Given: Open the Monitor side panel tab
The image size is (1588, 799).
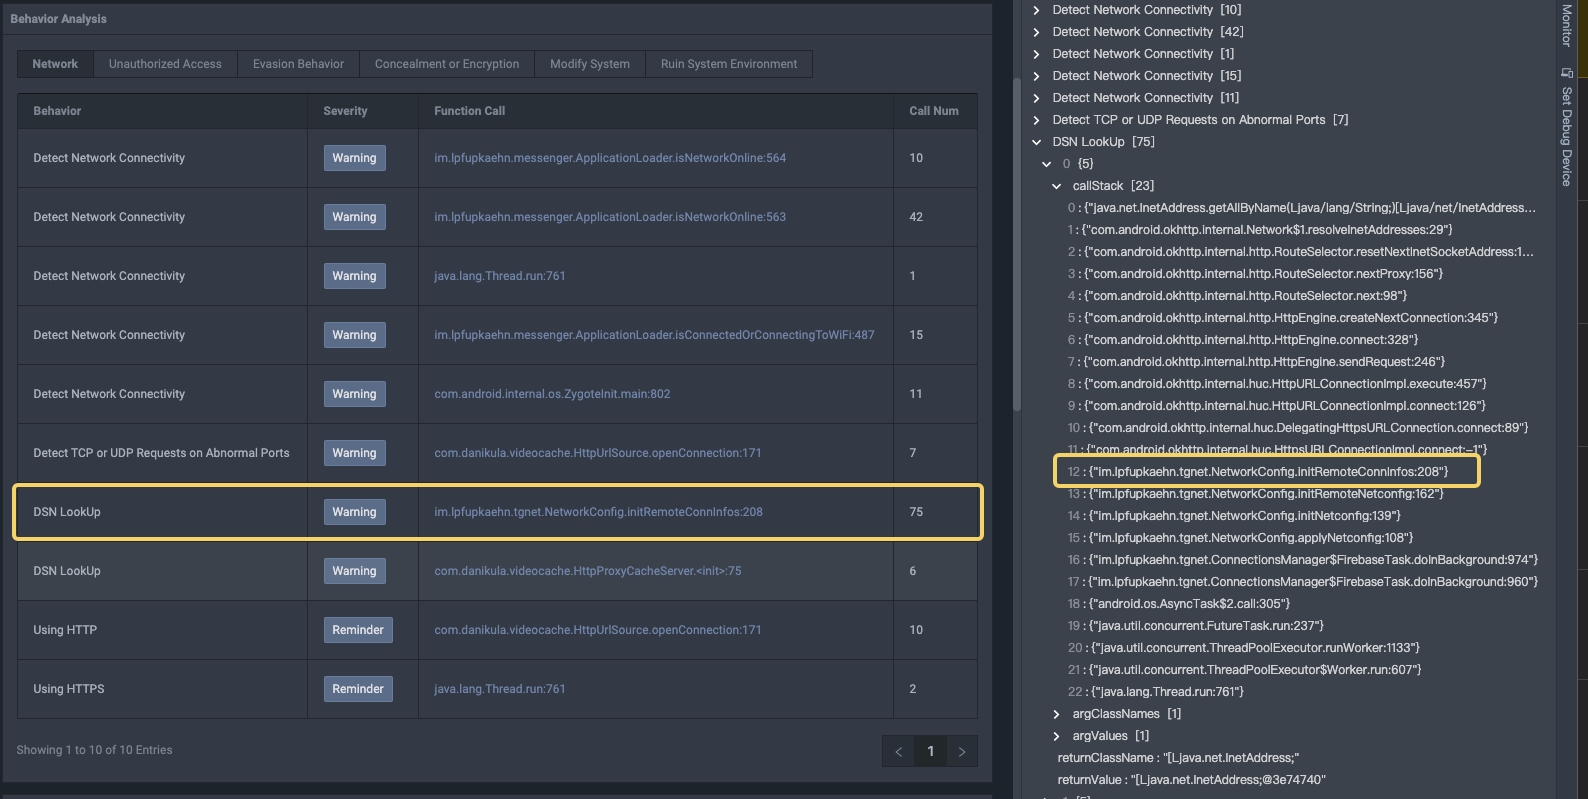Looking at the screenshot, I should [1567, 25].
